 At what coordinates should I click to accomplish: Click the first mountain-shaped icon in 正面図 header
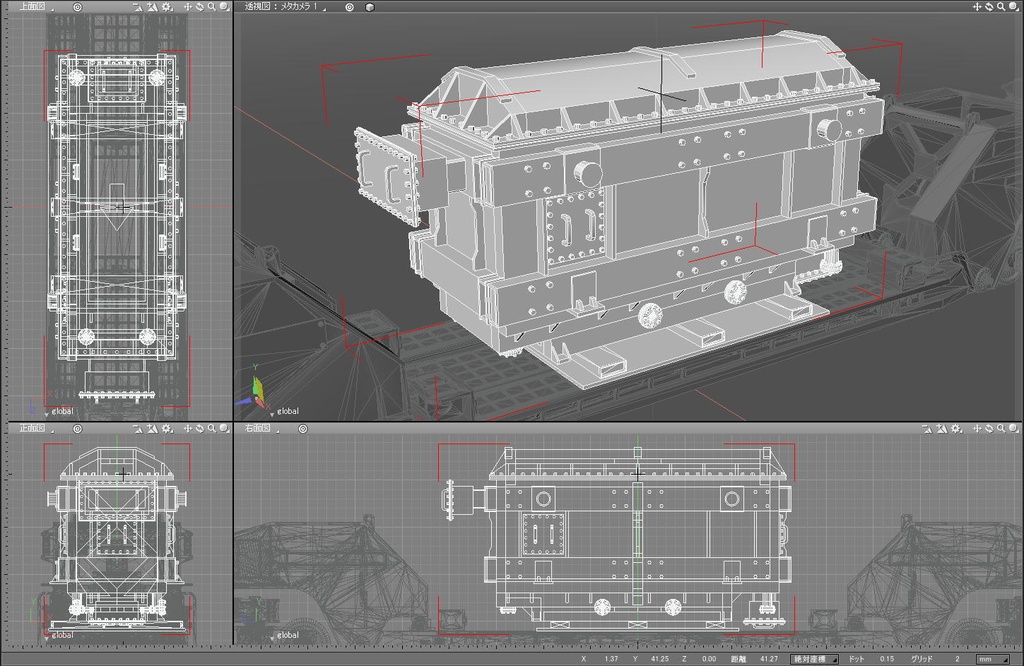coord(138,428)
